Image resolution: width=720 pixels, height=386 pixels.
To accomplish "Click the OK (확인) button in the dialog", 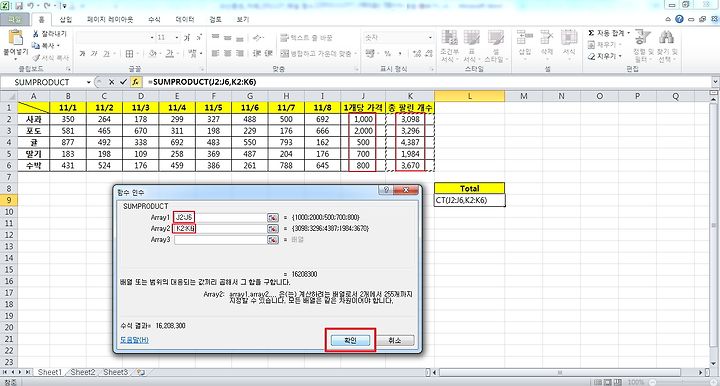I will click(350, 341).
